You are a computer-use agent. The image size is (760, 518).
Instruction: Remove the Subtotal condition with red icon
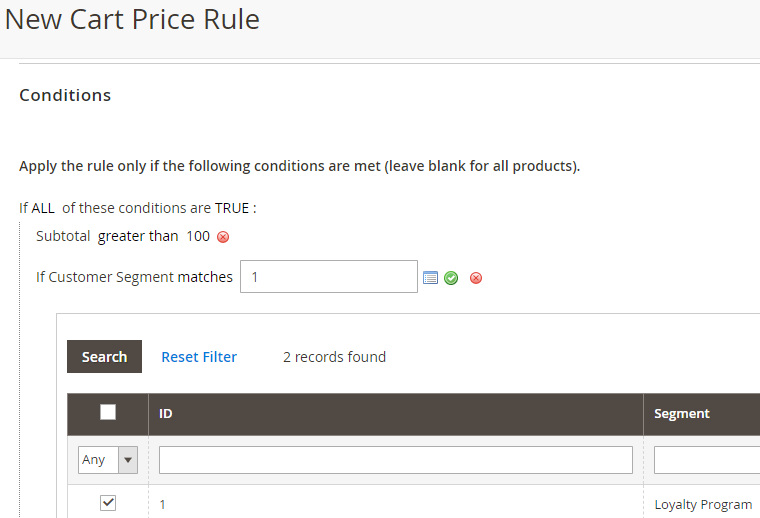223,237
